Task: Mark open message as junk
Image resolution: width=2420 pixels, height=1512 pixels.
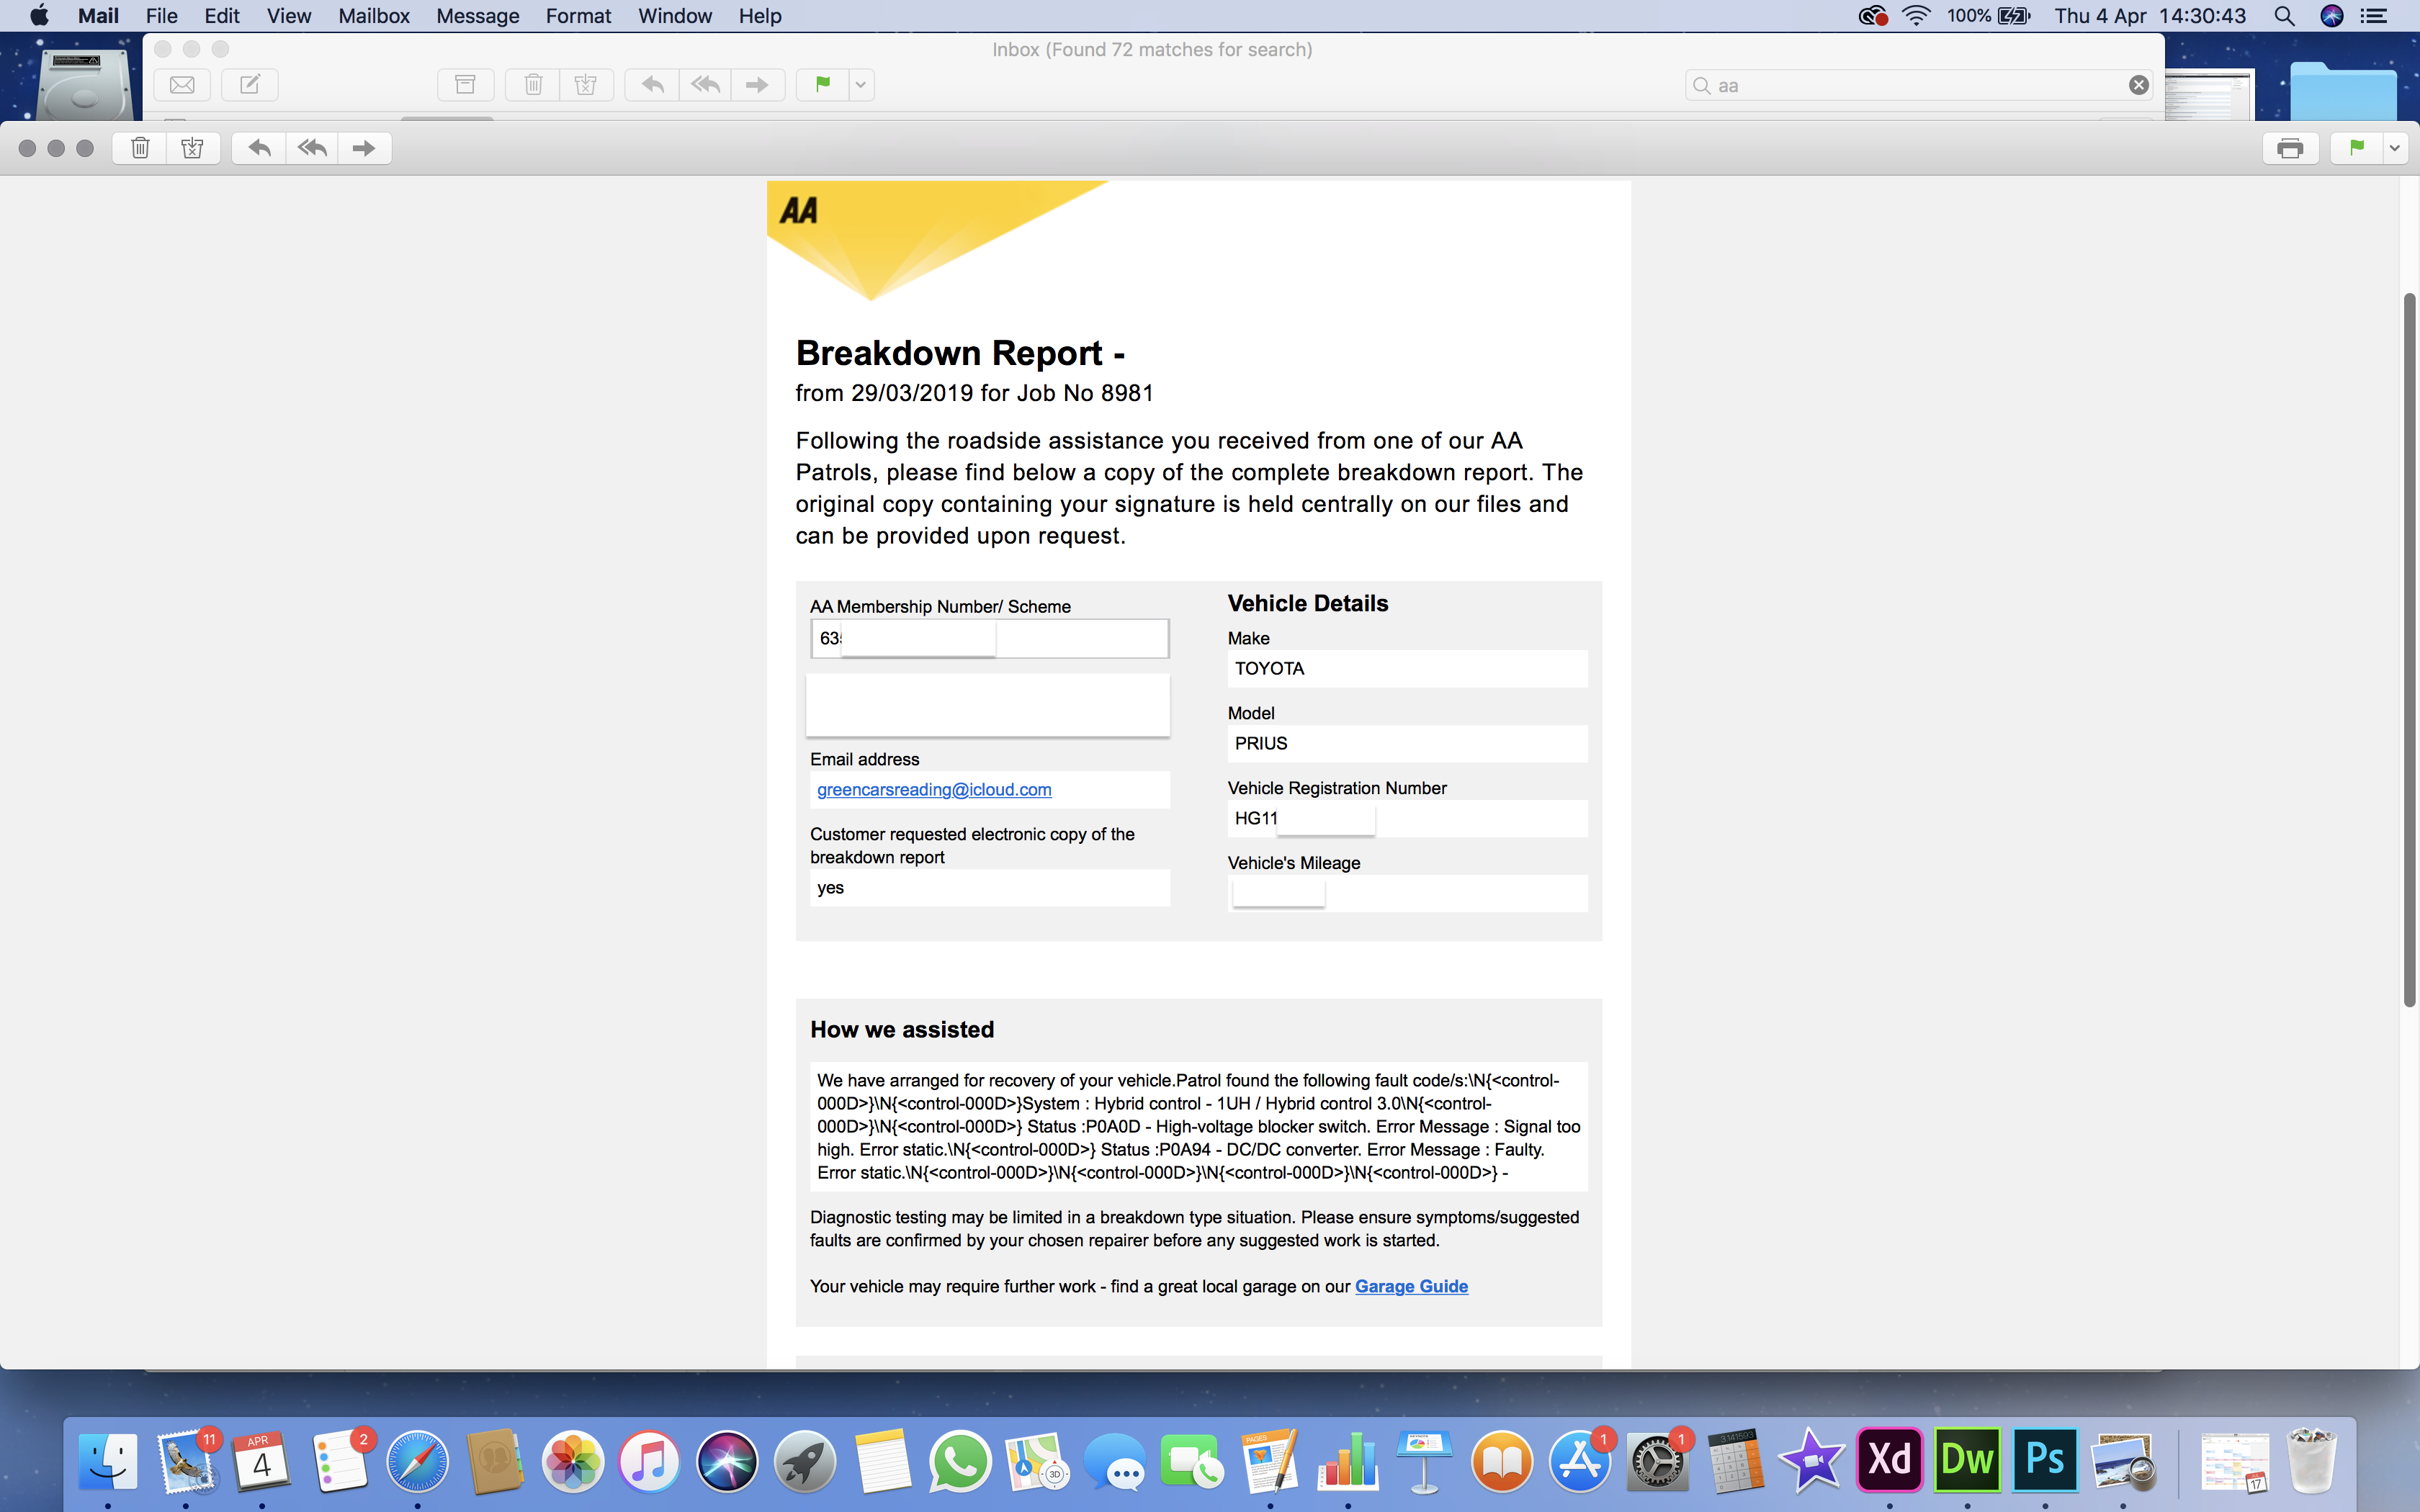Action: click(x=192, y=148)
